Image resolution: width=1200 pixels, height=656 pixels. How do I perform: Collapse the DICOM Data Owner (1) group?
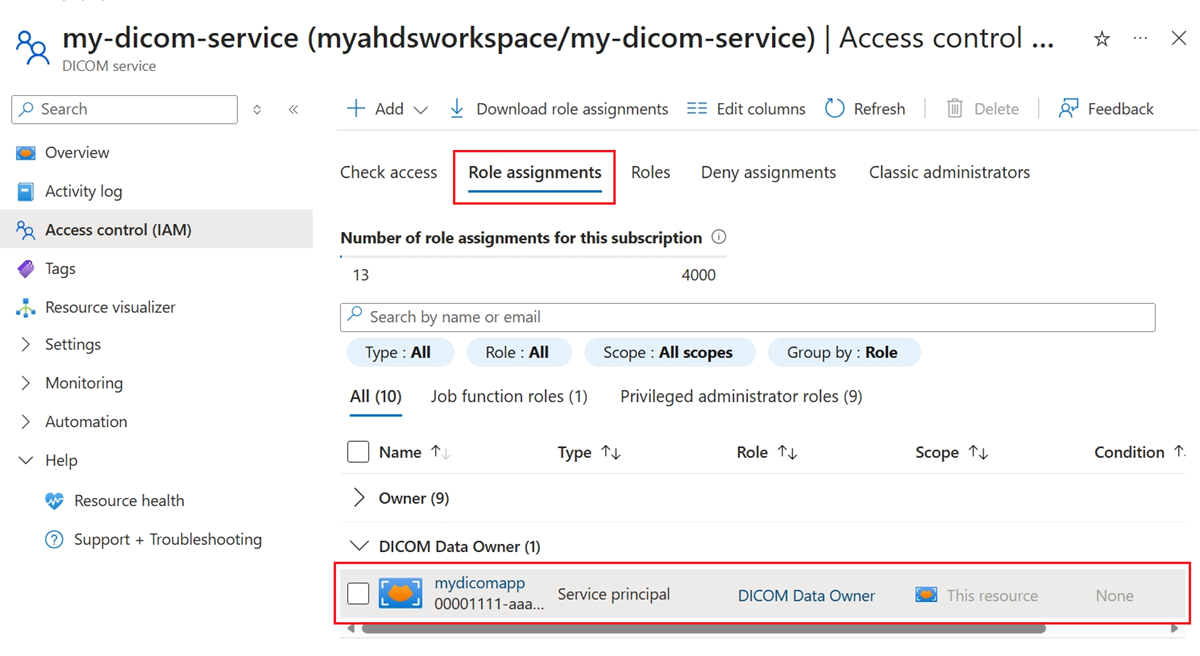359,546
